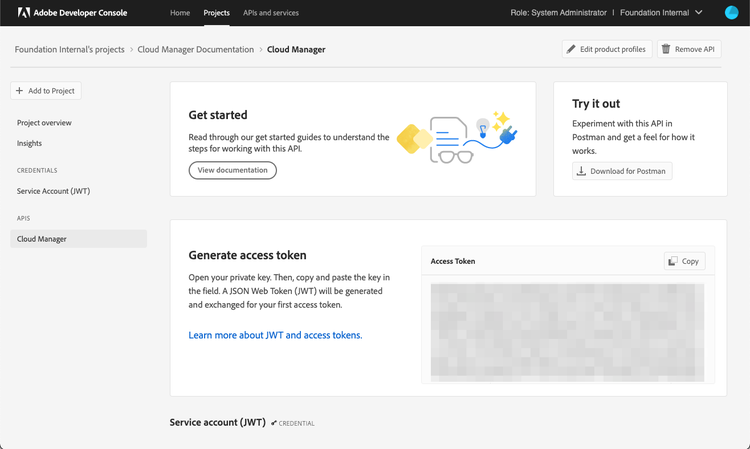Click the Edit product profiles button

coord(607,49)
